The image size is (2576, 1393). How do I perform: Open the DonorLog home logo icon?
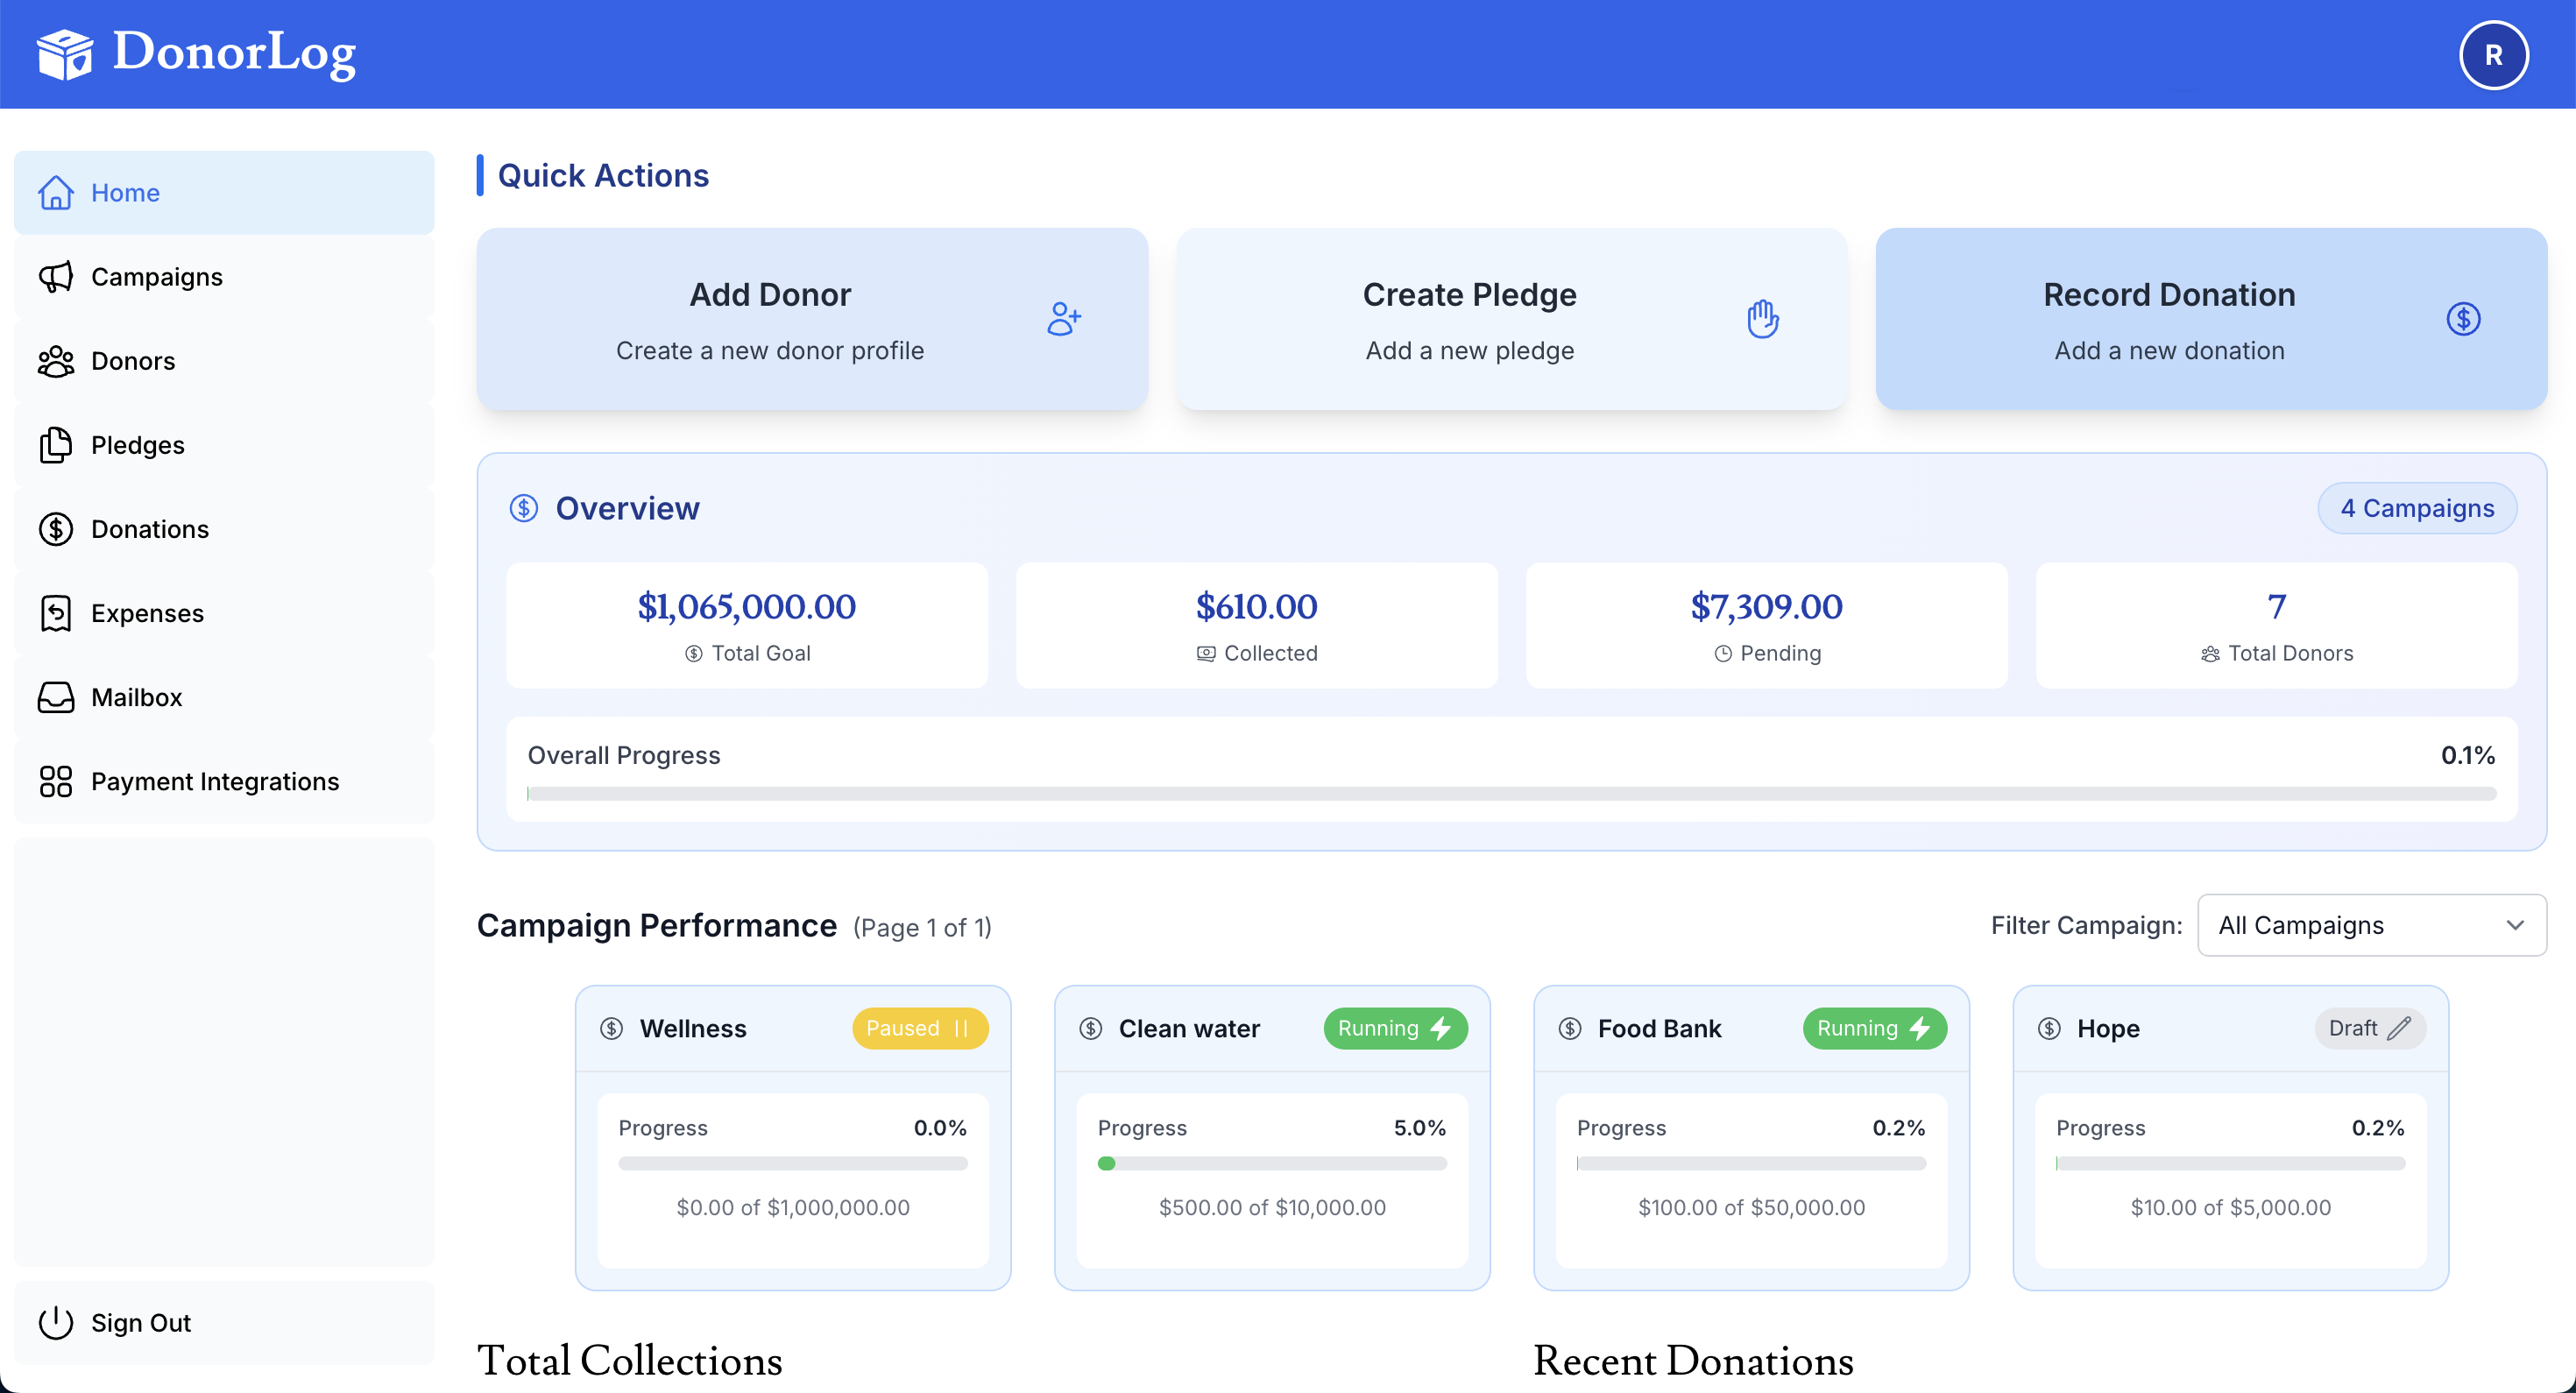pyautogui.click(x=66, y=54)
